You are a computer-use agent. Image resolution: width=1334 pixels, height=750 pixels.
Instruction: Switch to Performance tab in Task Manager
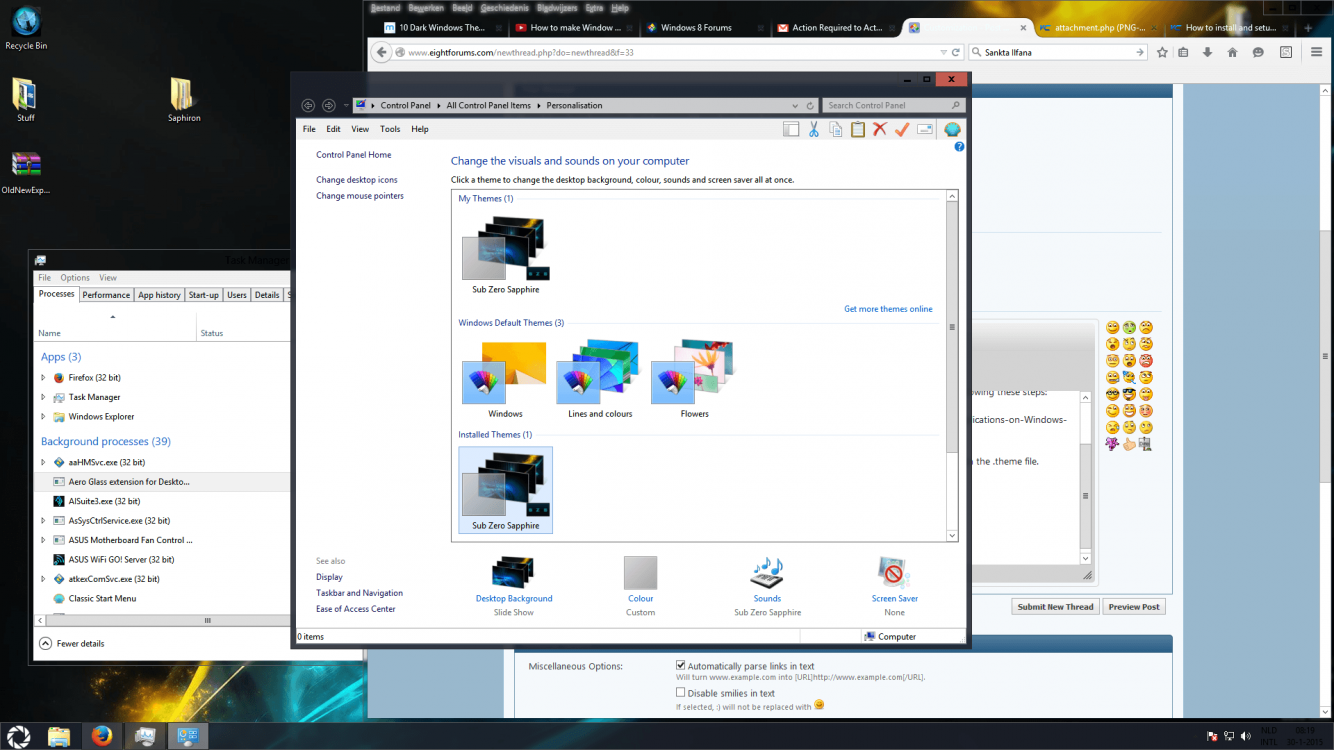click(106, 295)
